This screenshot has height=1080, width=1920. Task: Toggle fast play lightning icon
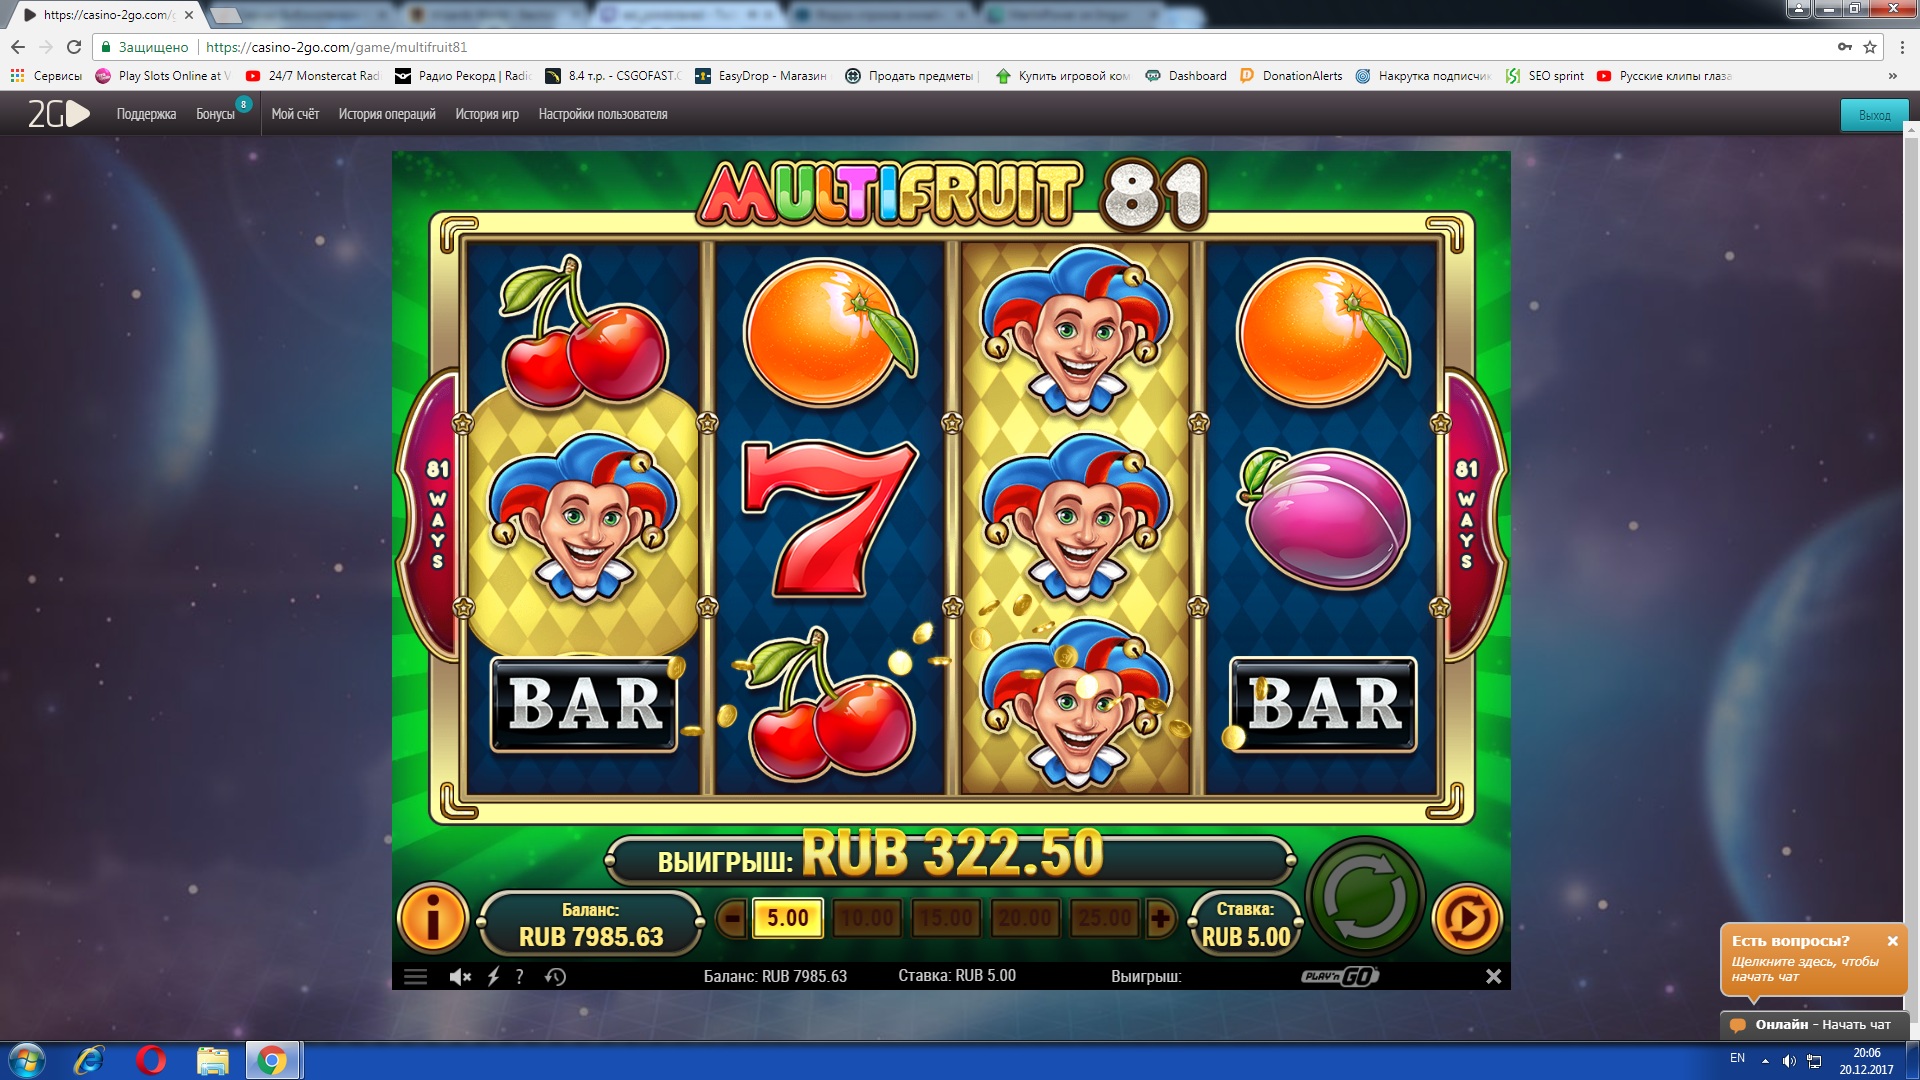(493, 977)
